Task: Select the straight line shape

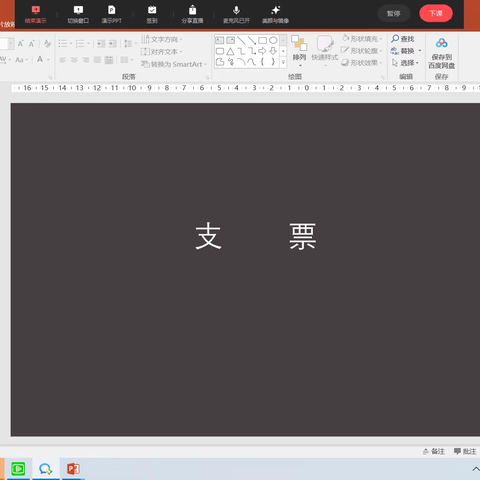Action: (x=241, y=41)
